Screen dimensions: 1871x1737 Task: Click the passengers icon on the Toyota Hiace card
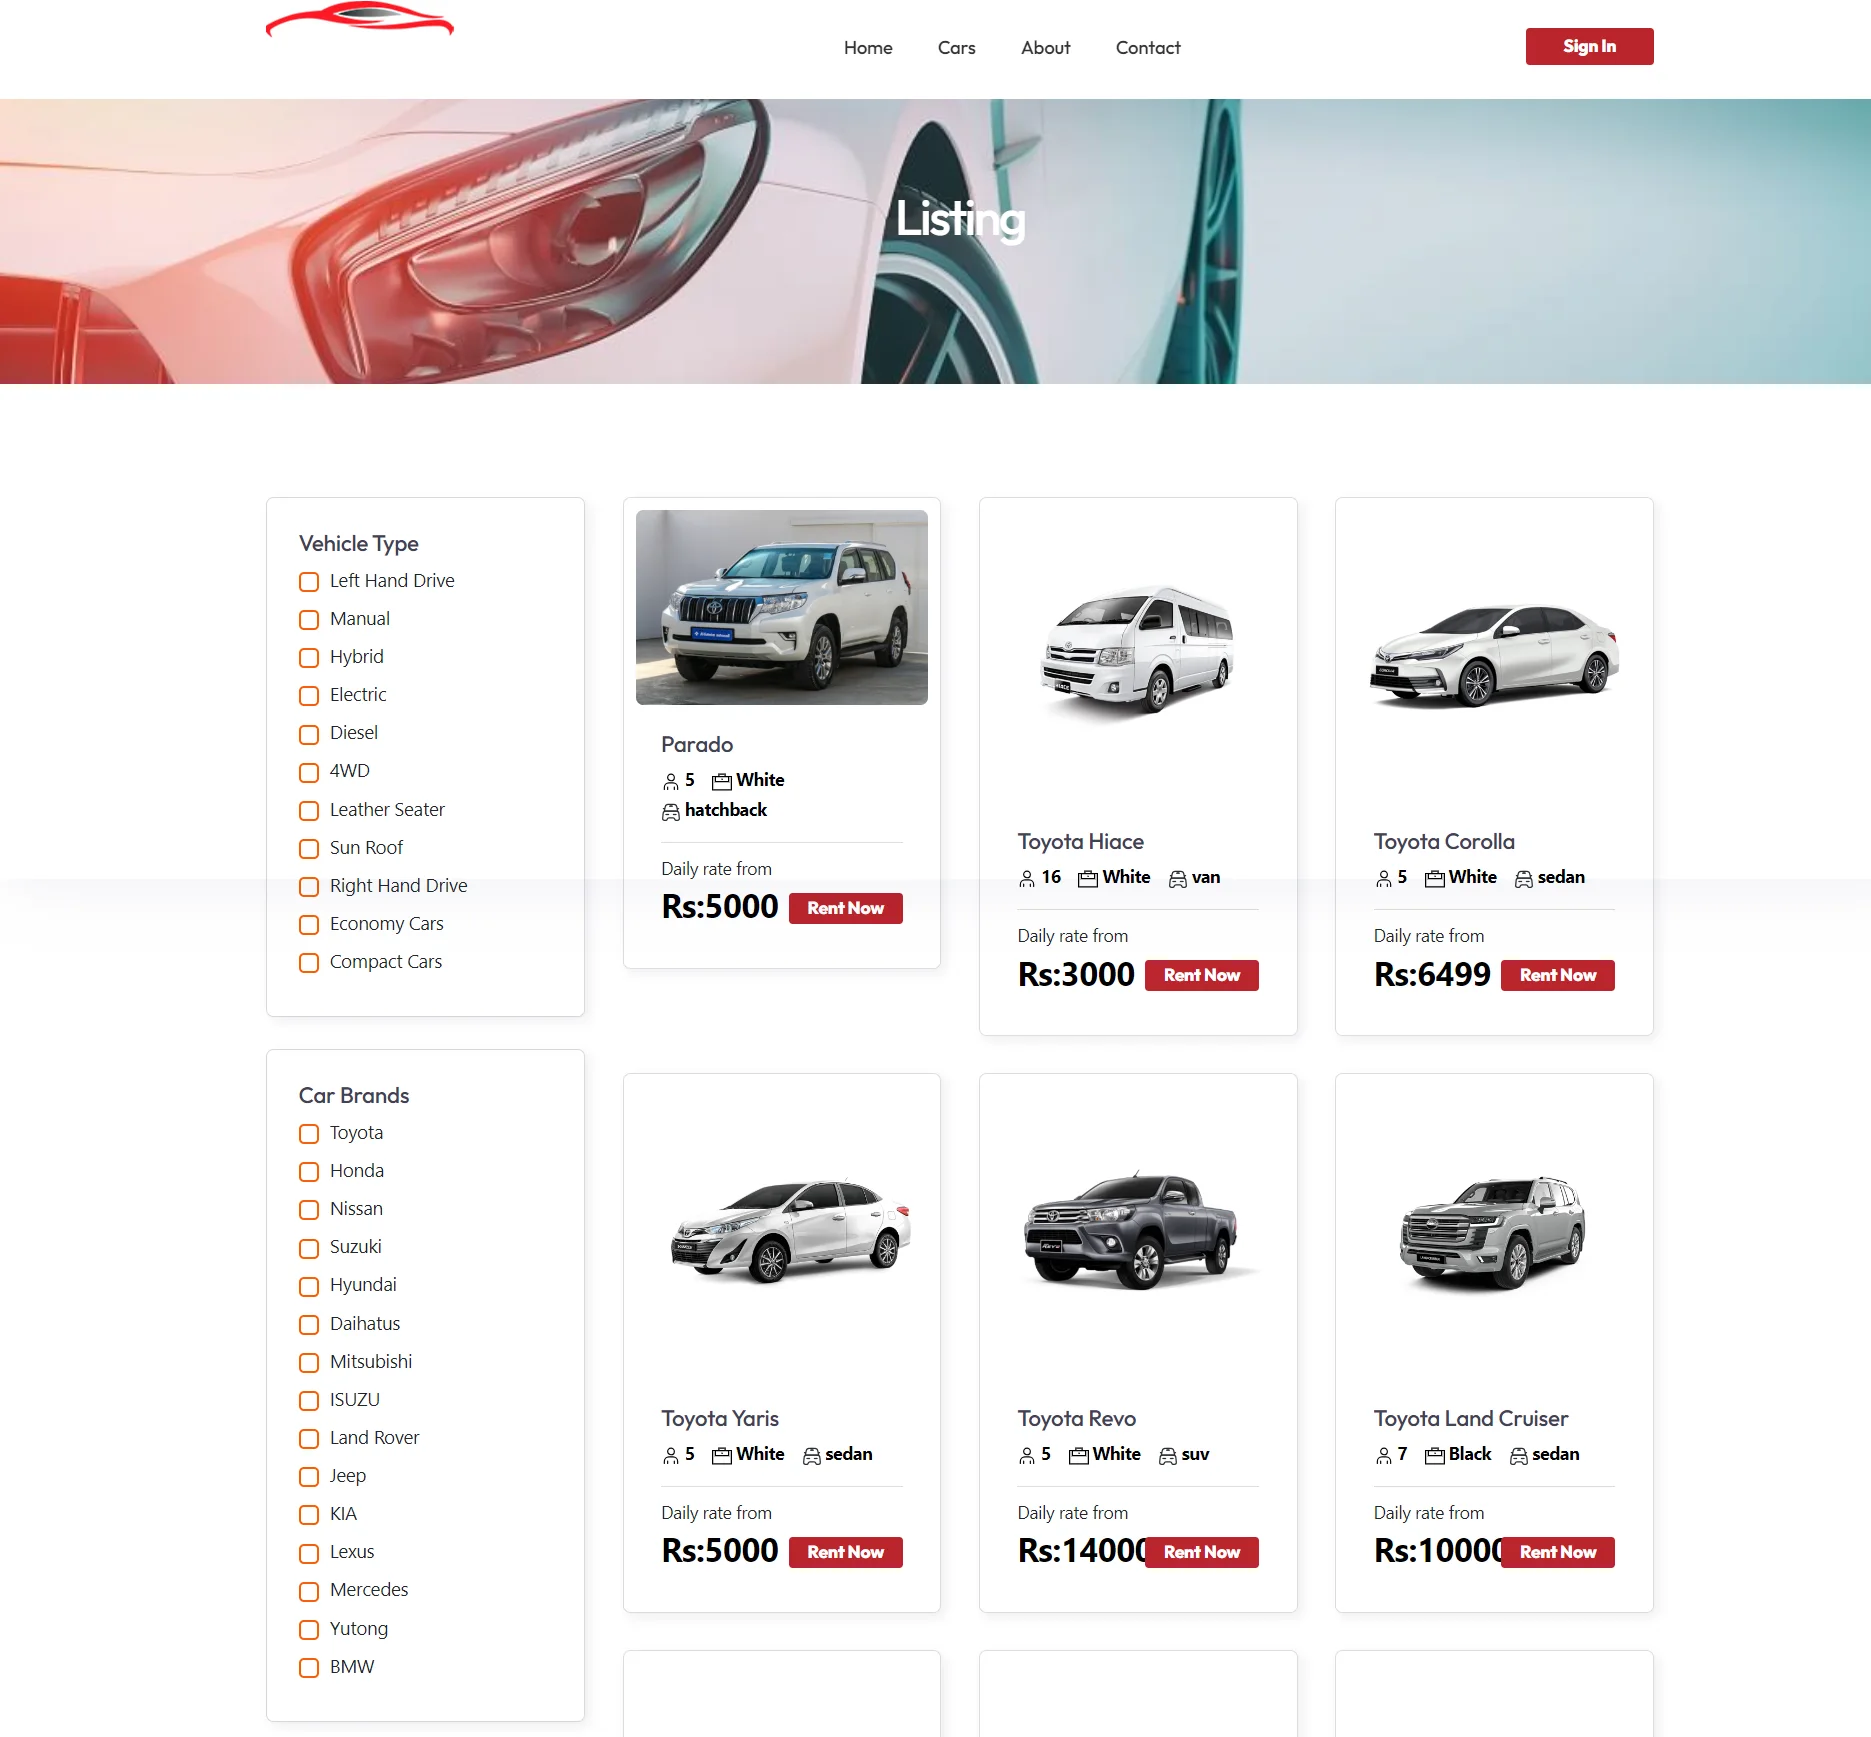click(1027, 879)
